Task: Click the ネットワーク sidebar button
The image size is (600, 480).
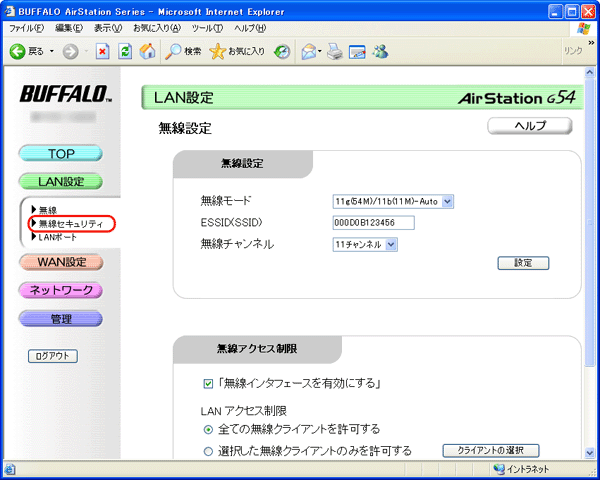Action: click(x=61, y=290)
